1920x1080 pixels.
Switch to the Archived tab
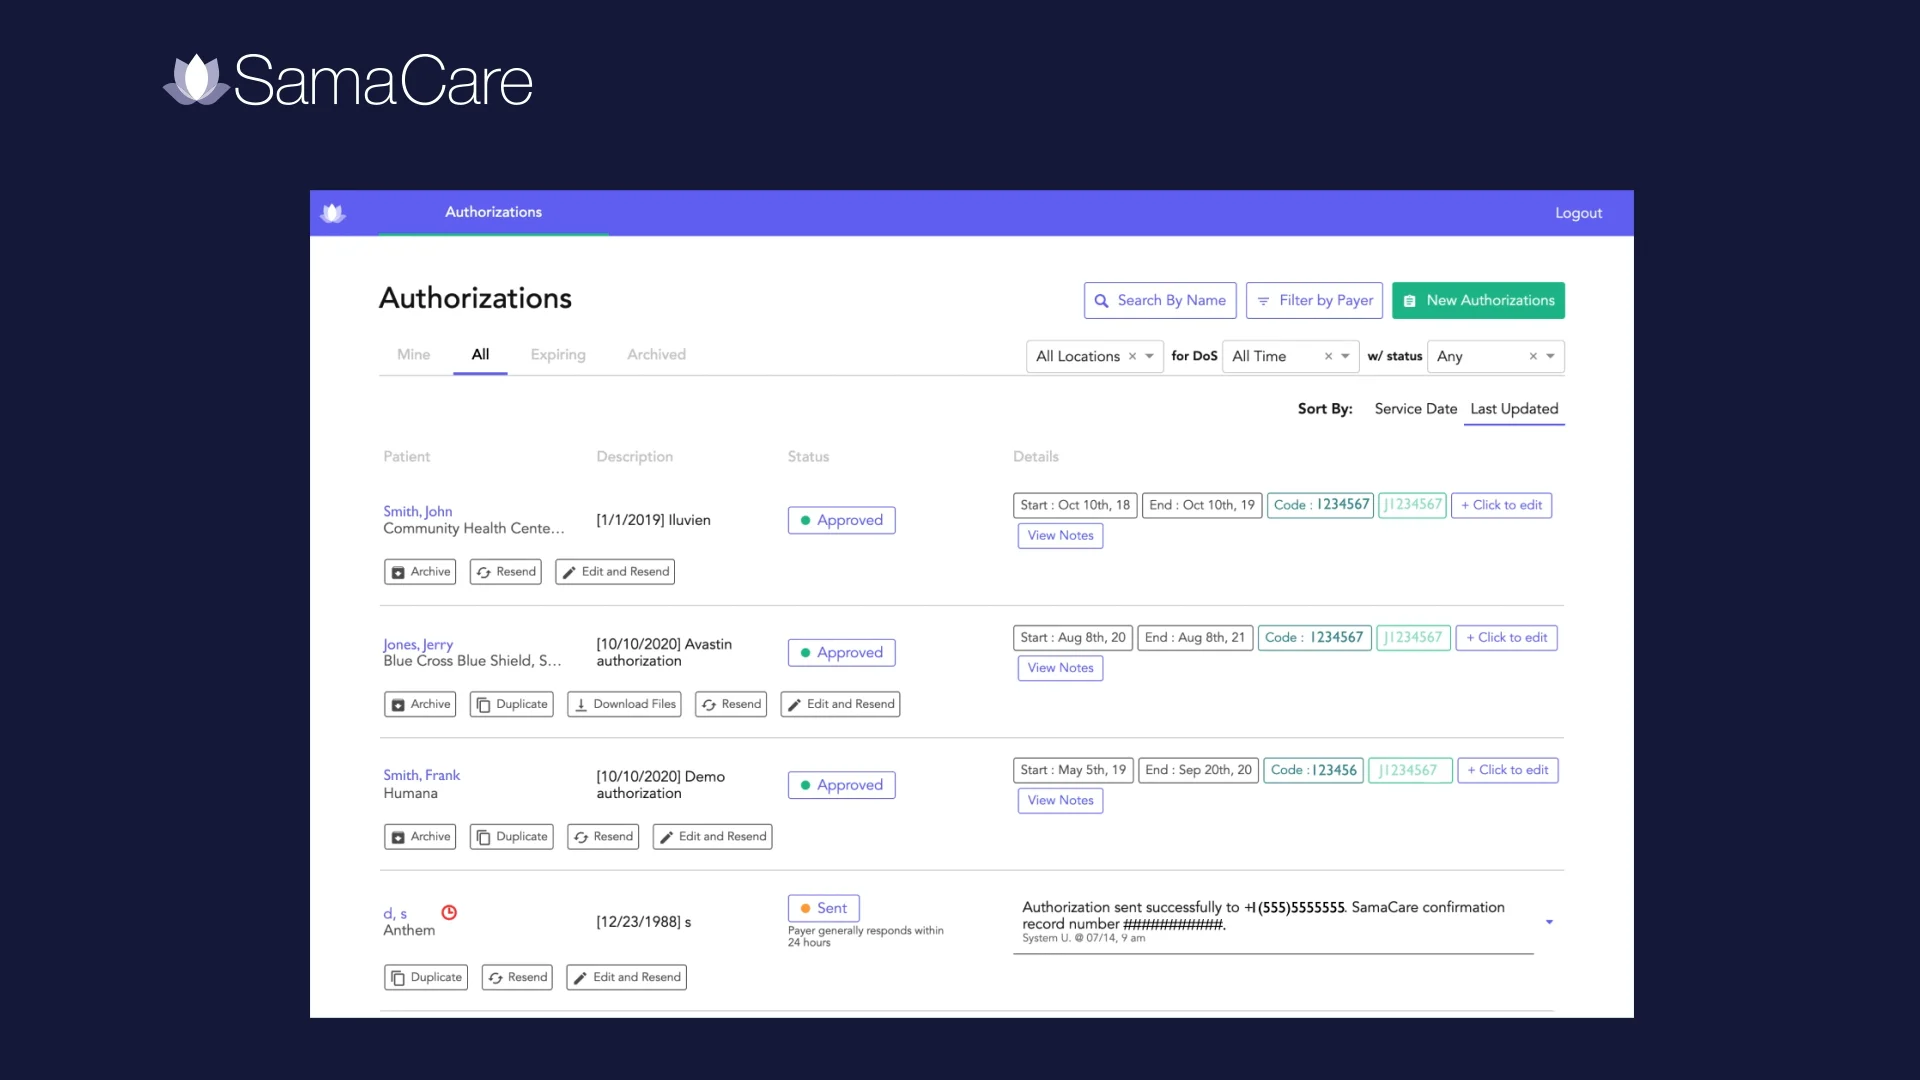[x=656, y=354]
